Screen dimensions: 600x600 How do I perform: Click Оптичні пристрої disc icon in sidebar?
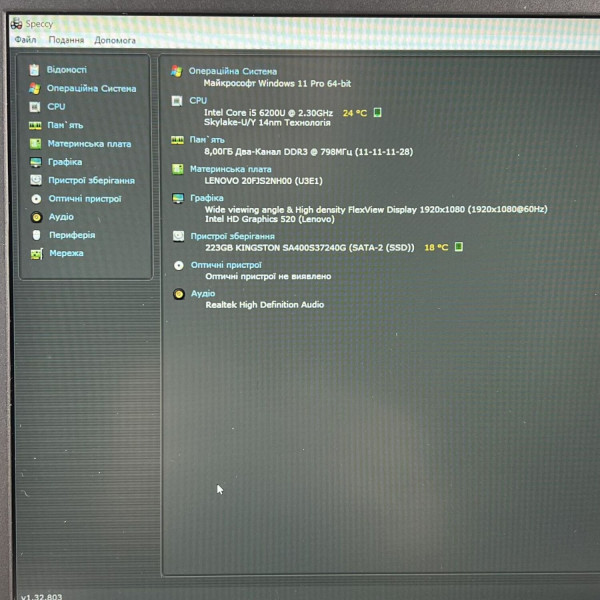click(x=36, y=199)
